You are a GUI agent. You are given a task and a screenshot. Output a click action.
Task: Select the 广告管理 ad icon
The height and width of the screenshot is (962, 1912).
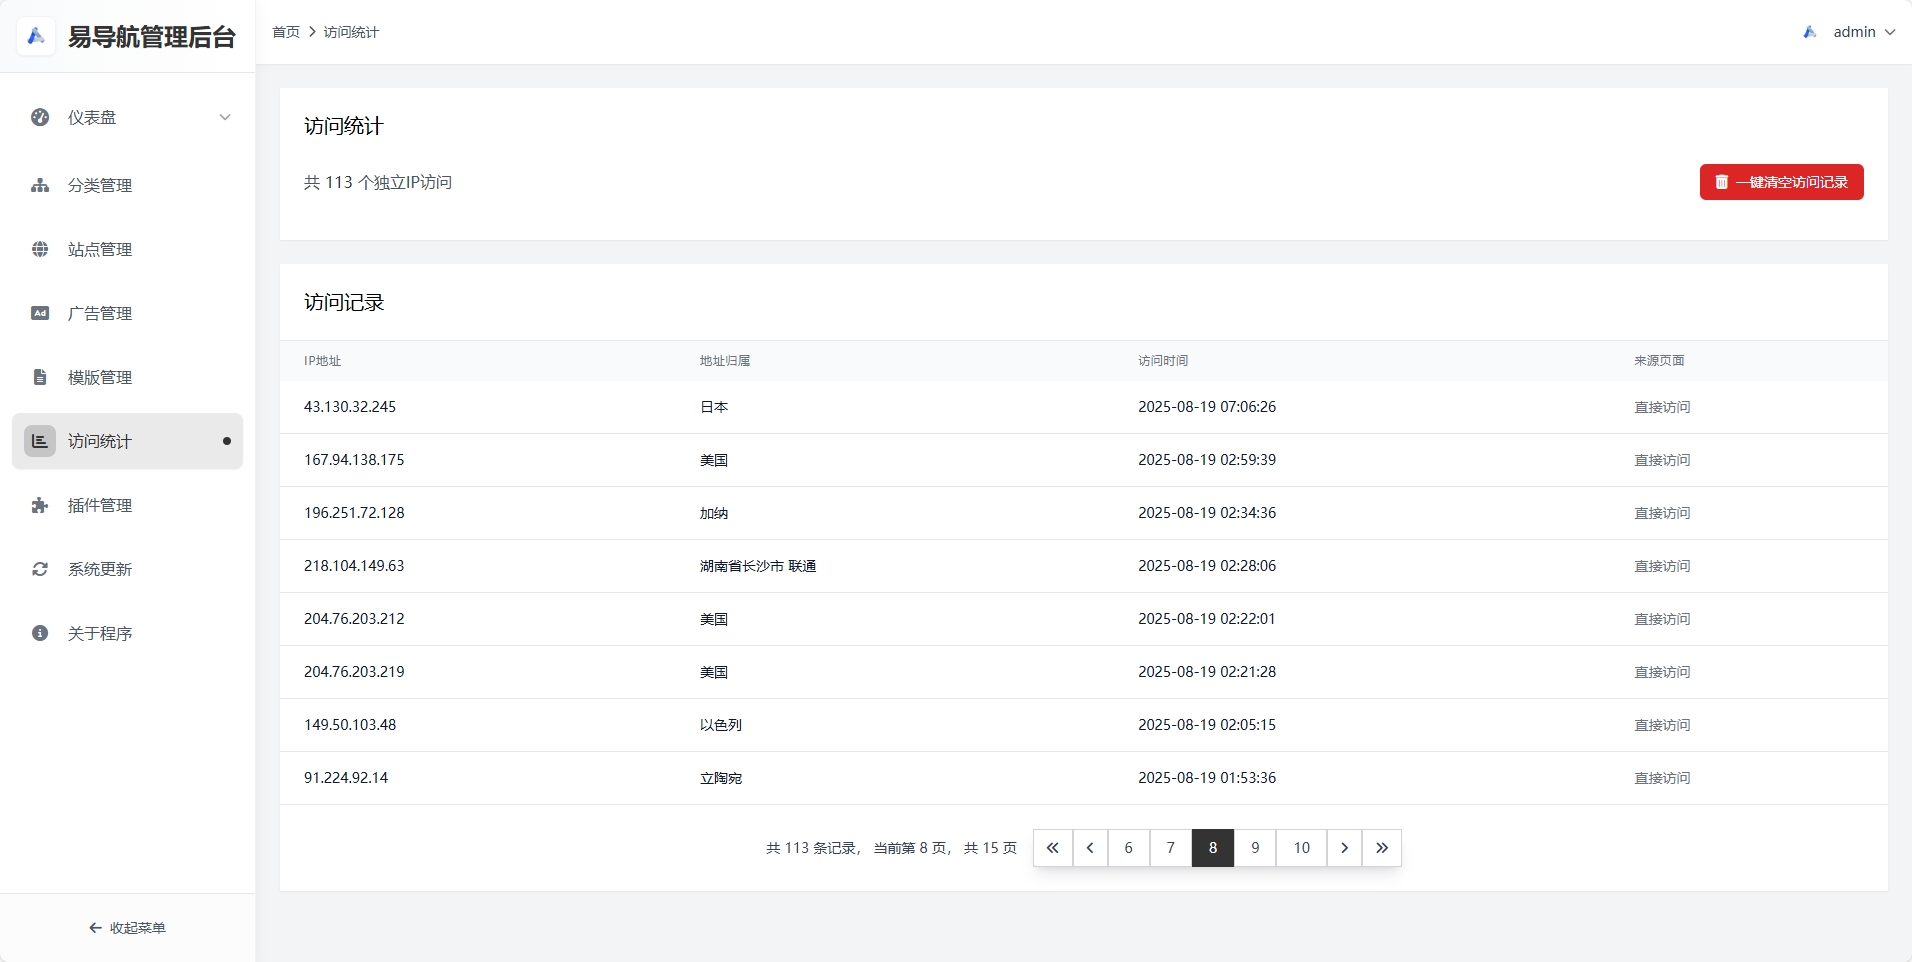(39, 313)
